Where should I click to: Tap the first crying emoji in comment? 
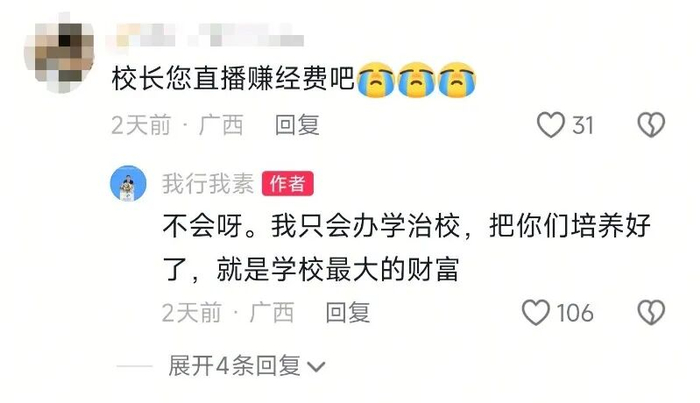376,80
